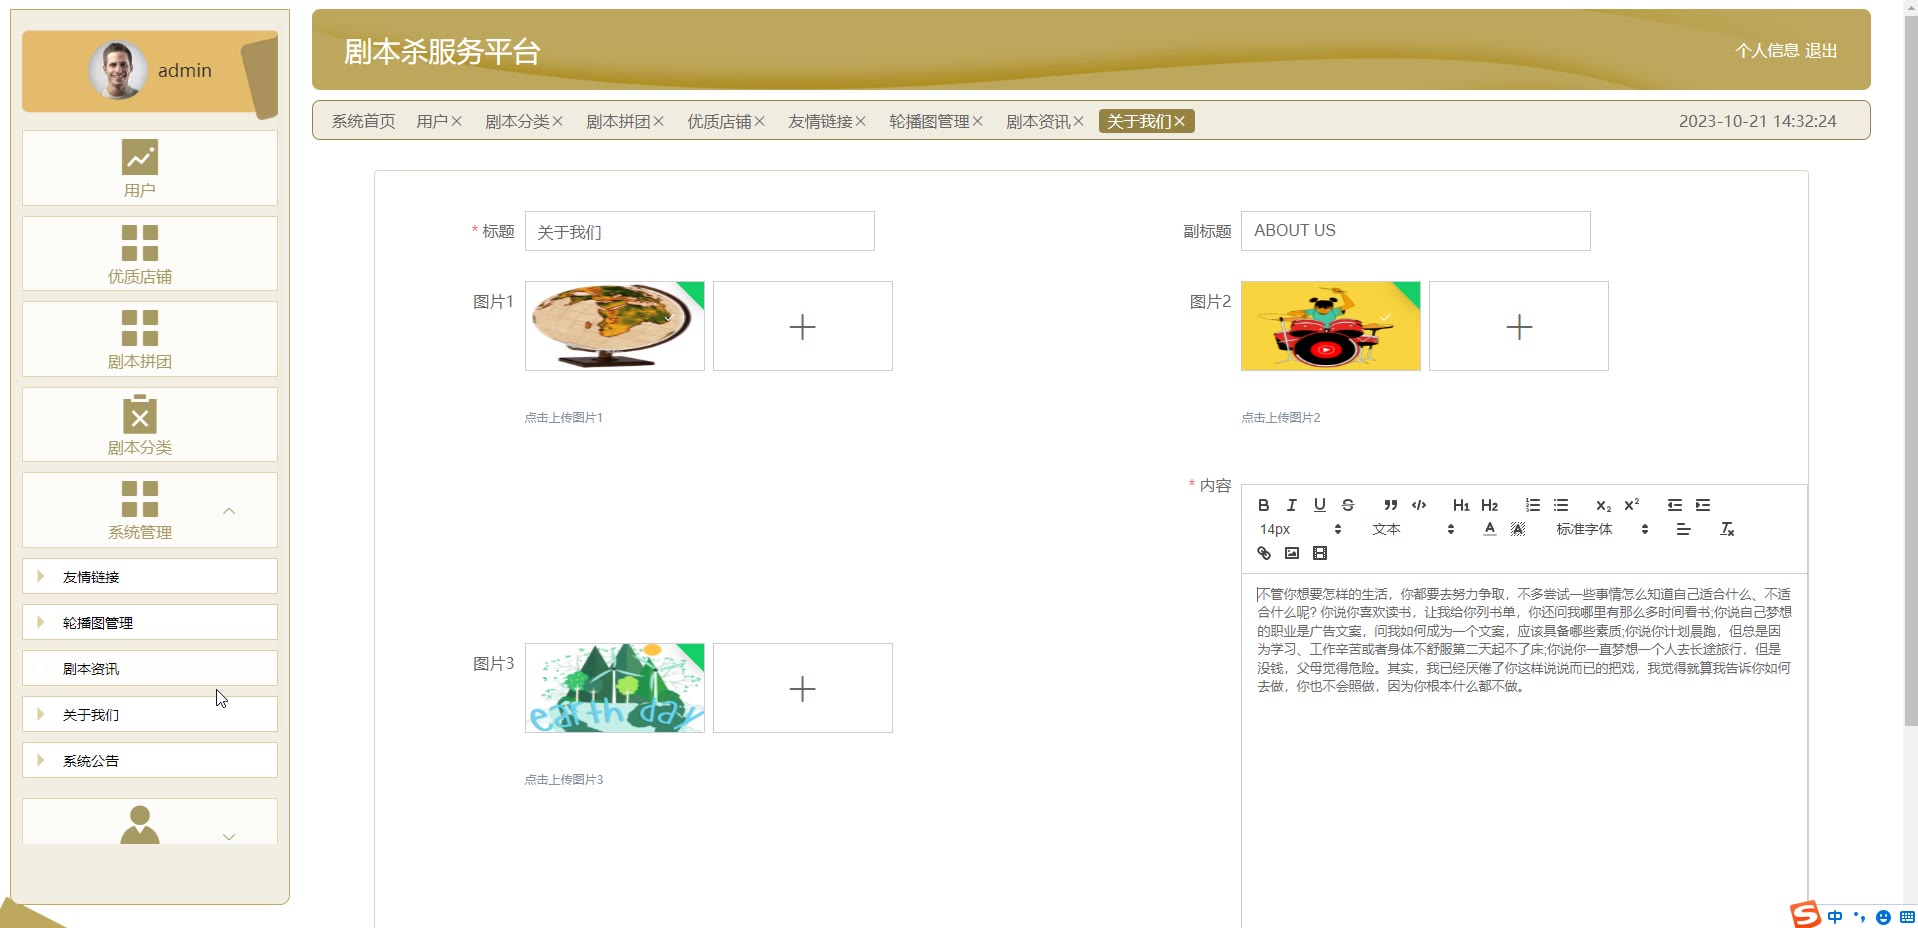Select the globe thumbnail under 图片1
This screenshot has width=1918, height=928.
(615, 326)
